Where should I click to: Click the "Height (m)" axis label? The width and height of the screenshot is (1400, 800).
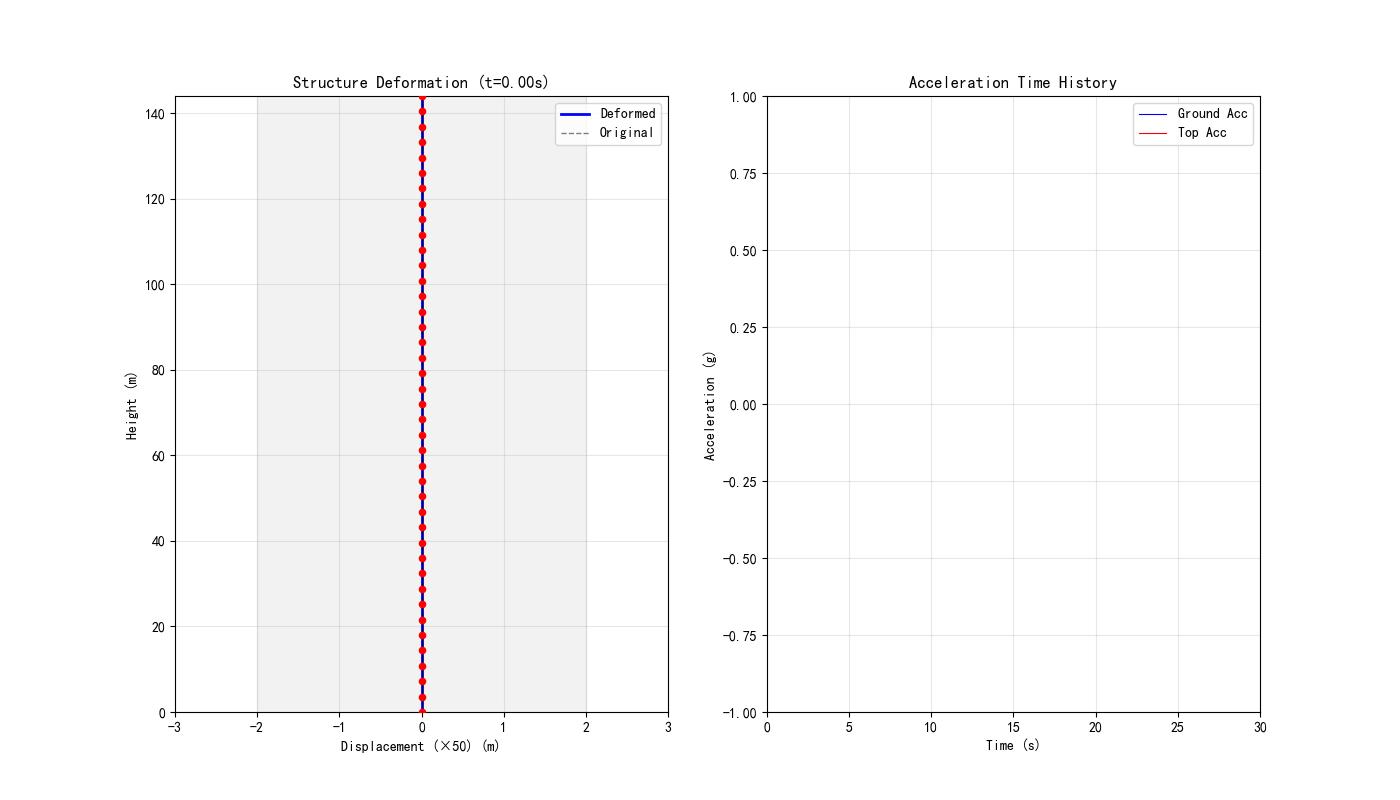[x=132, y=405]
